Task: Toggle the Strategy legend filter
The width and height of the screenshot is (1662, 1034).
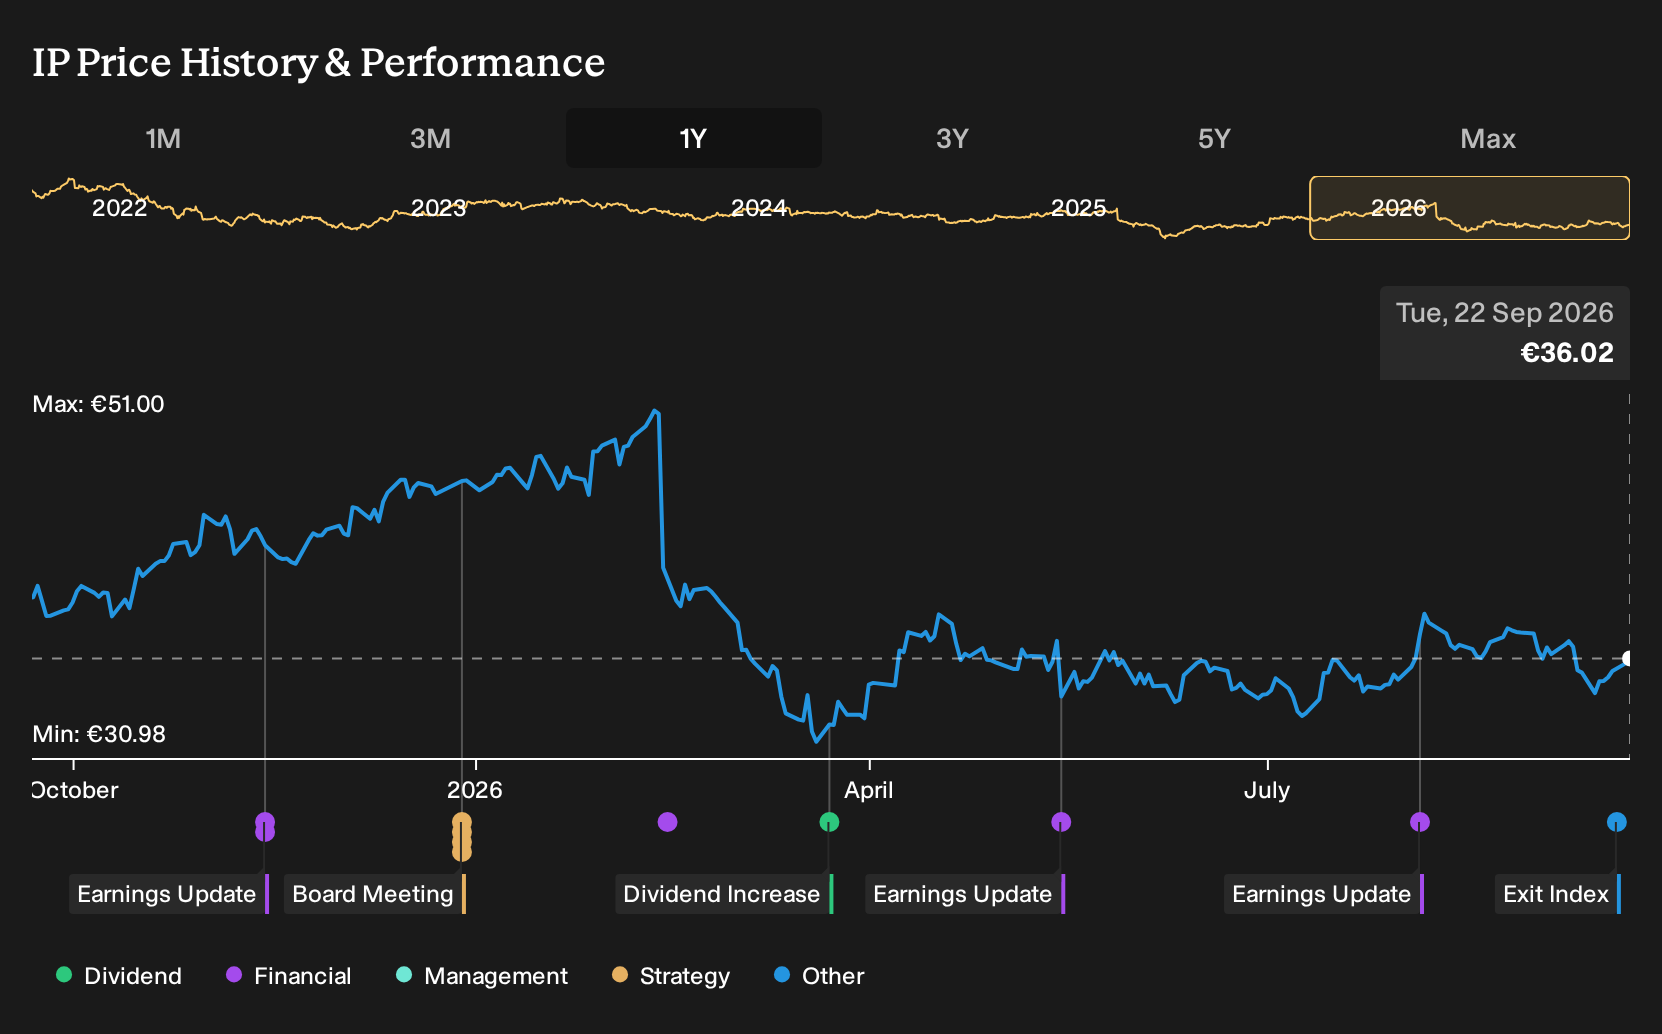Action: click(x=671, y=976)
